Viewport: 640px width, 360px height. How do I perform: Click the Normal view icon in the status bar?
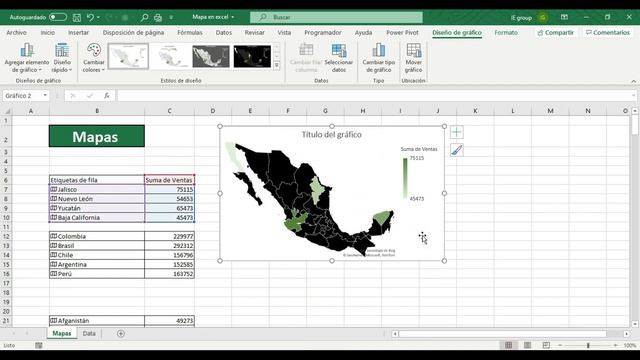[x=509, y=345]
